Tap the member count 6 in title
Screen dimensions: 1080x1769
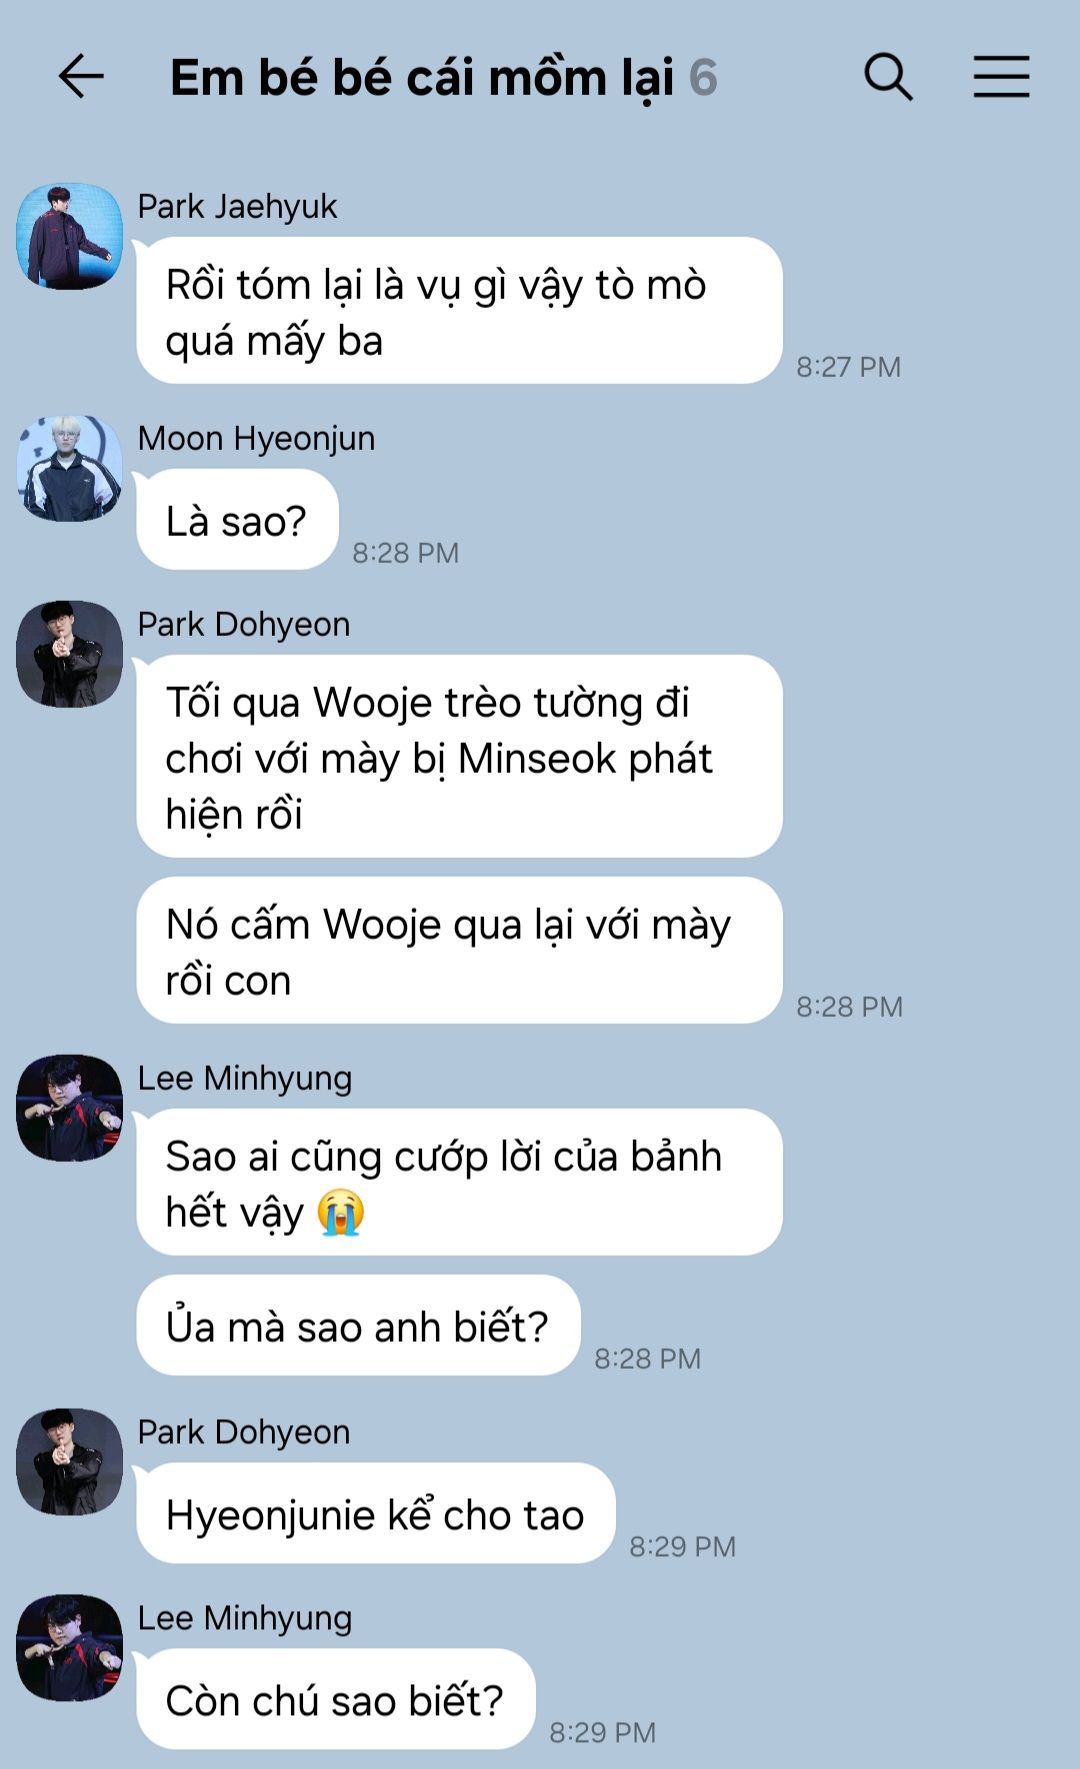click(703, 78)
